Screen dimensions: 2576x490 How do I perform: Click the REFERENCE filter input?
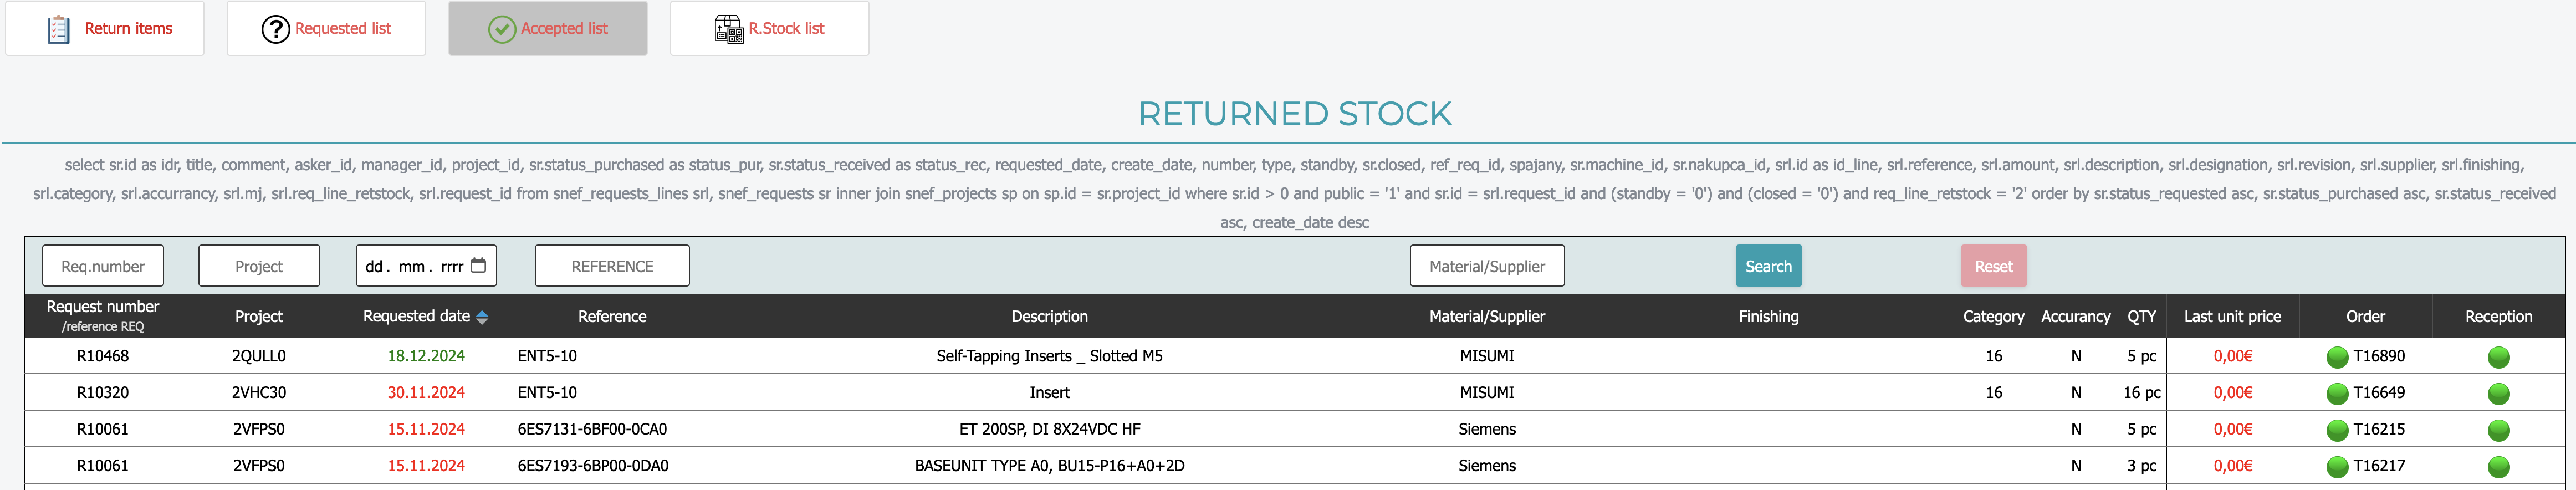[612, 267]
